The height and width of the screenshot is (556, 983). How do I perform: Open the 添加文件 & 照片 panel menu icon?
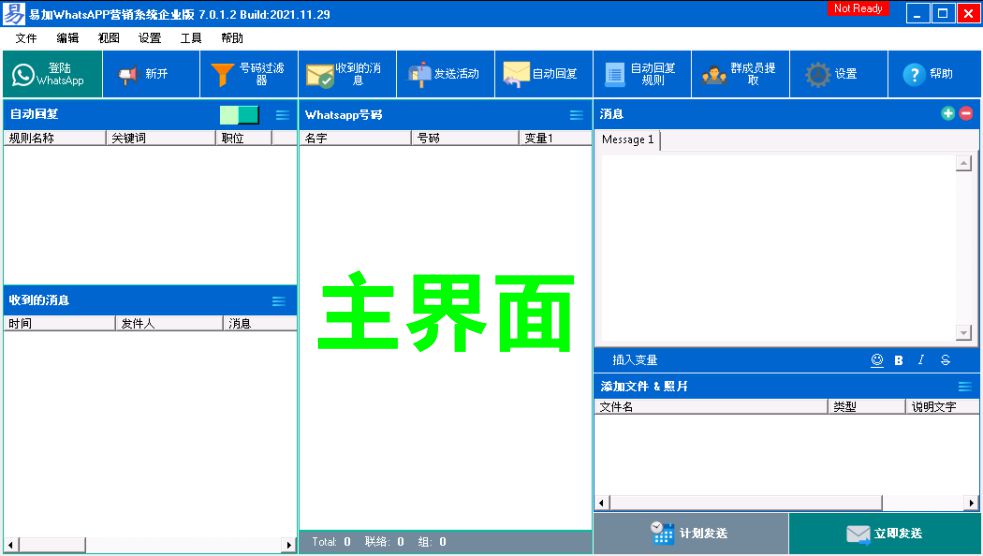coord(965,386)
